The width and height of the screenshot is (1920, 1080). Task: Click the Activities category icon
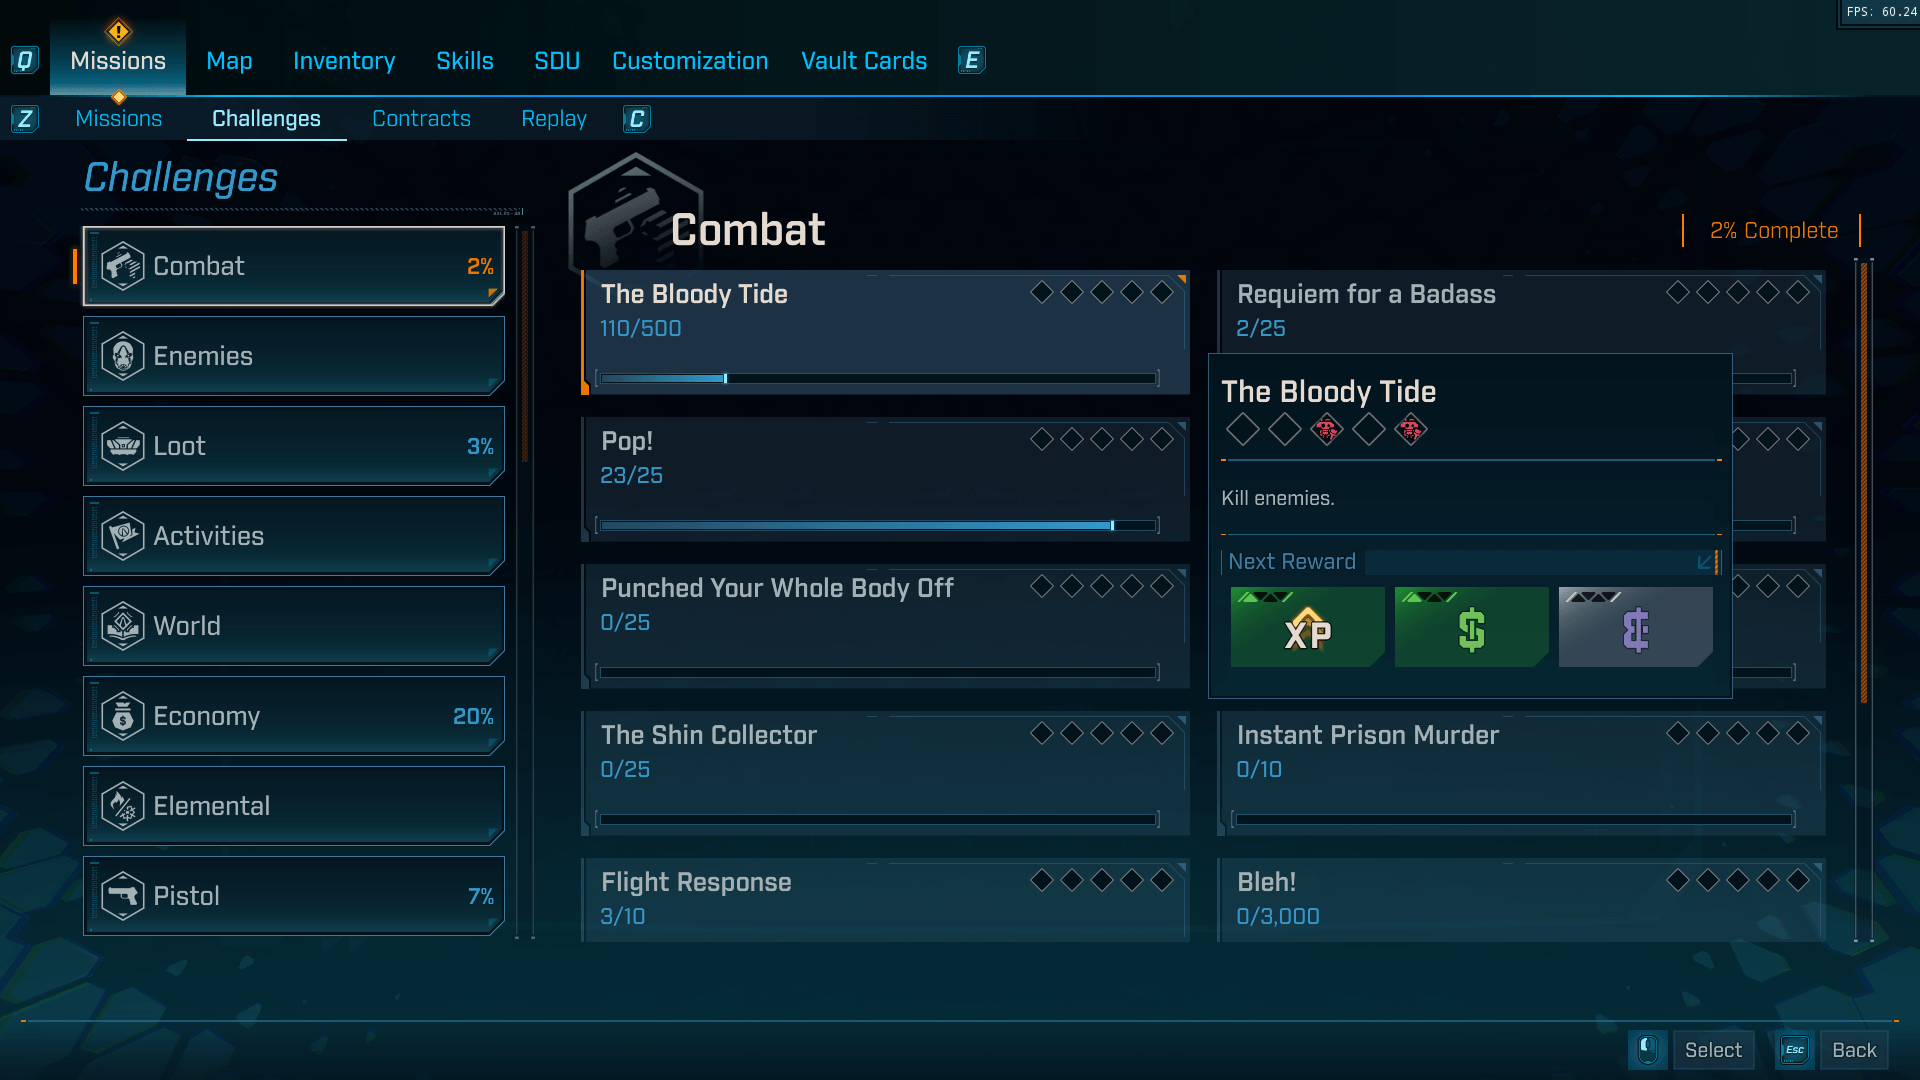pyautogui.click(x=123, y=536)
